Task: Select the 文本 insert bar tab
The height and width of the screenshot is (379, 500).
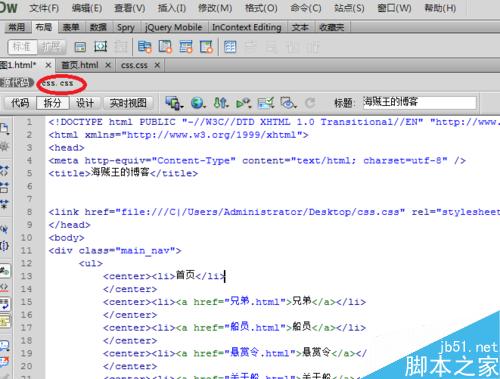Action: pyautogui.click(x=300, y=27)
